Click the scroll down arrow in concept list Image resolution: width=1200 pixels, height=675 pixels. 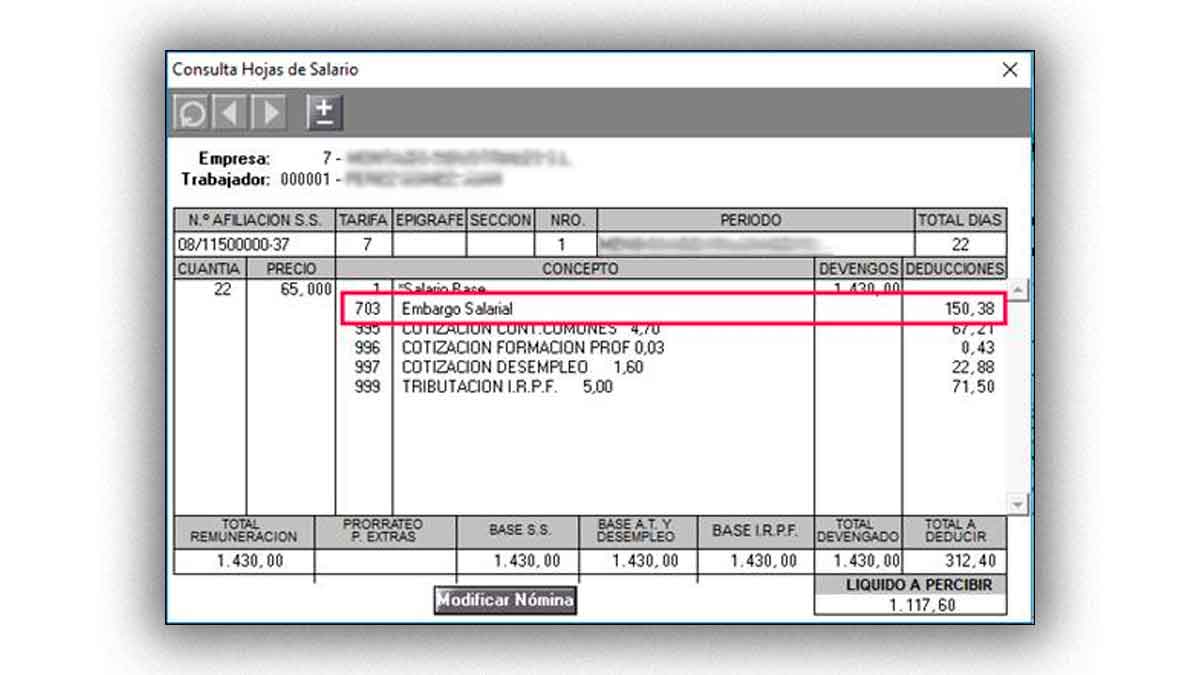click(1017, 505)
